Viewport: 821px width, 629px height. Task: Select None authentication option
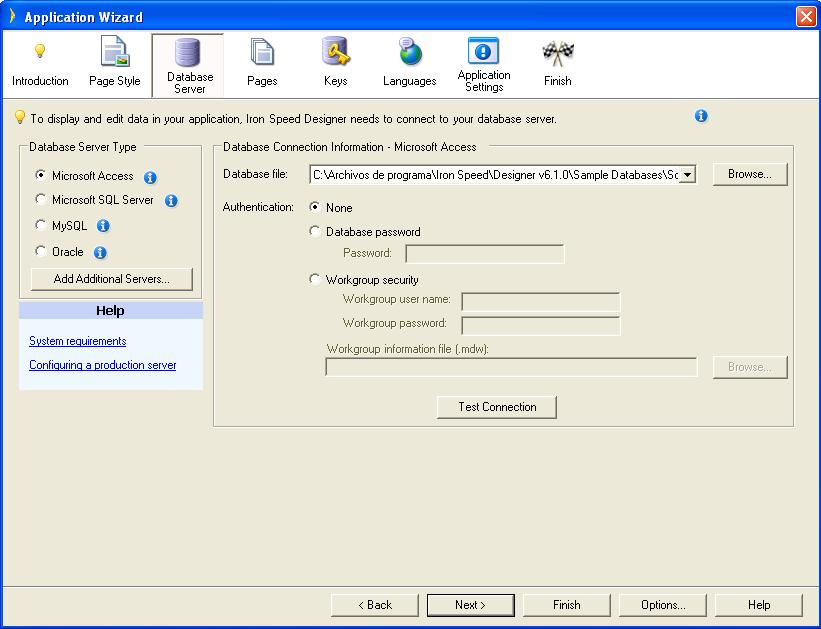click(x=314, y=207)
